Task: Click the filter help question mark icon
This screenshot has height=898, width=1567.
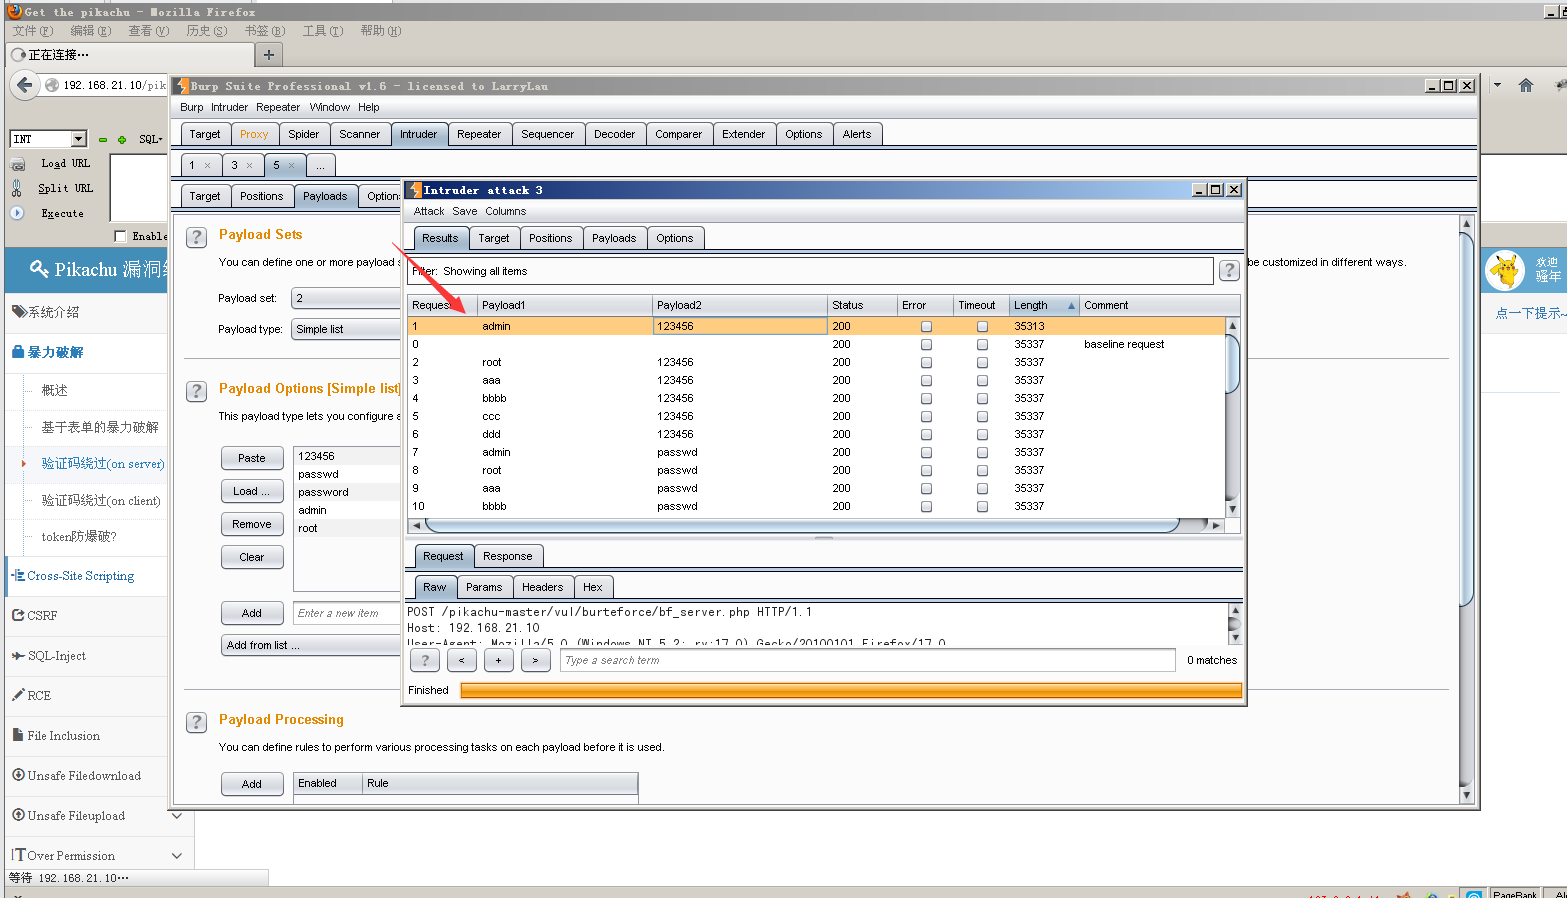Action: pyautogui.click(x=1229, y=270)
